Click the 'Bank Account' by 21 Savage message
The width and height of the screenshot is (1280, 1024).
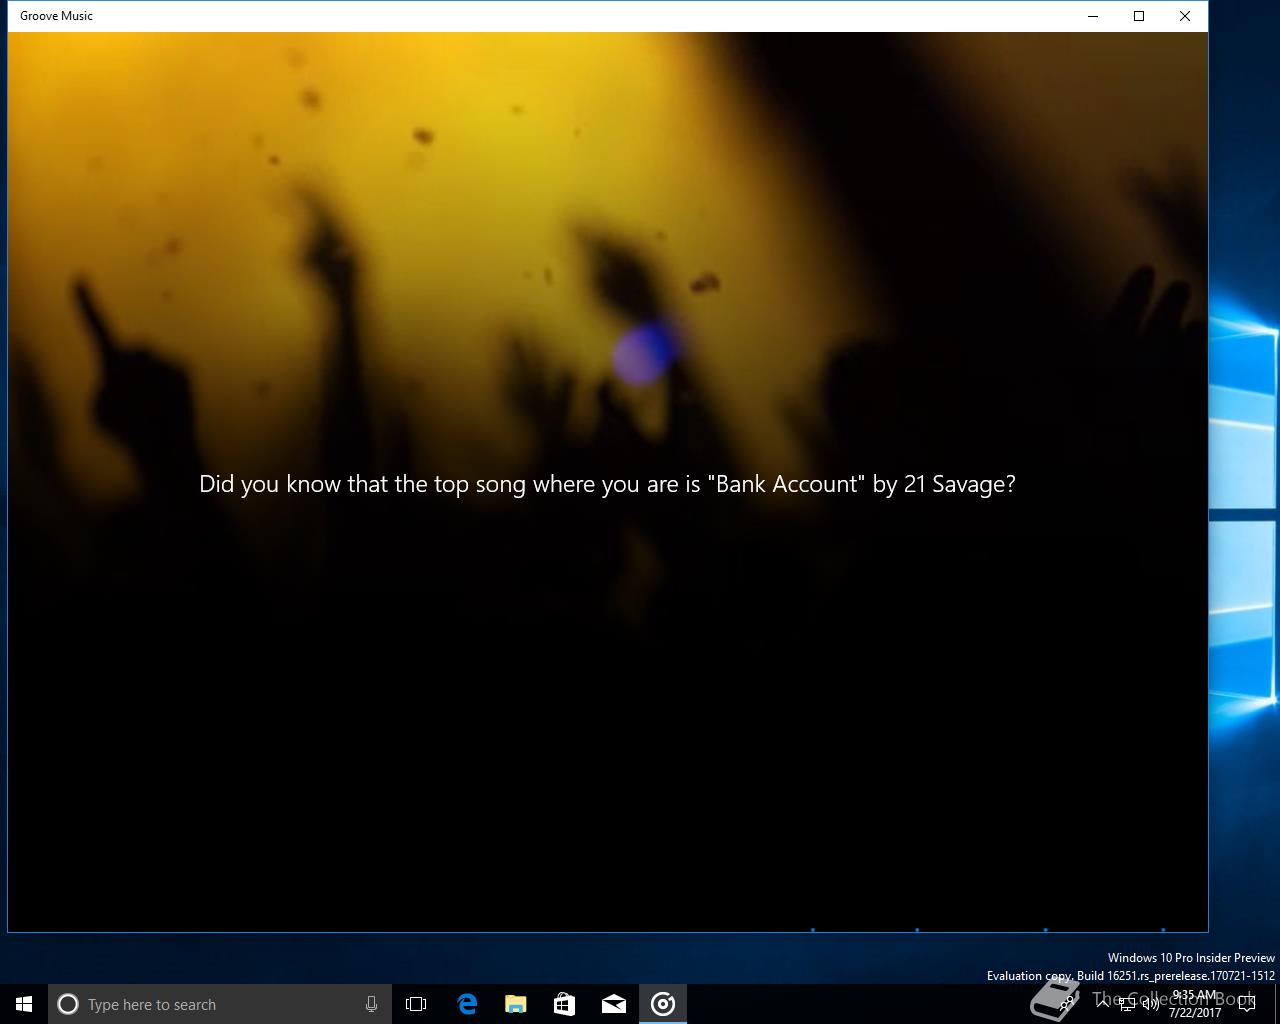coord(607,484)
